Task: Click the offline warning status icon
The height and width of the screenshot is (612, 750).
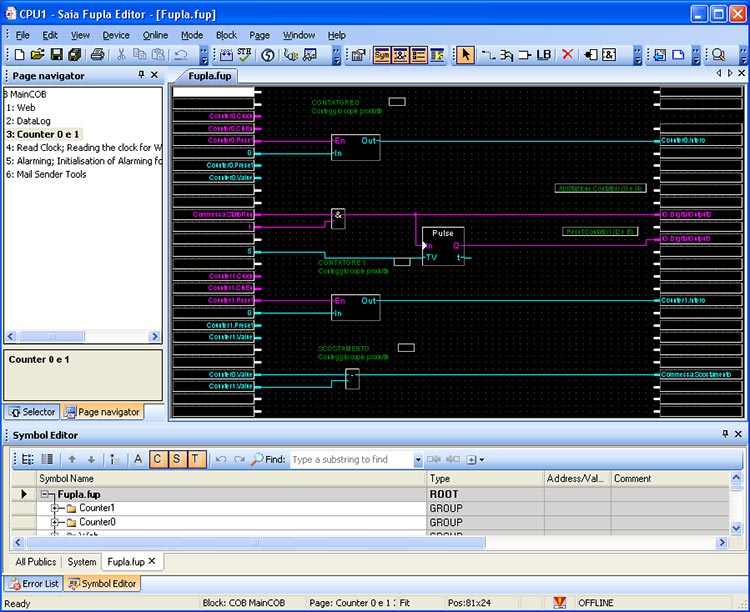Action: tap(559, 602)
